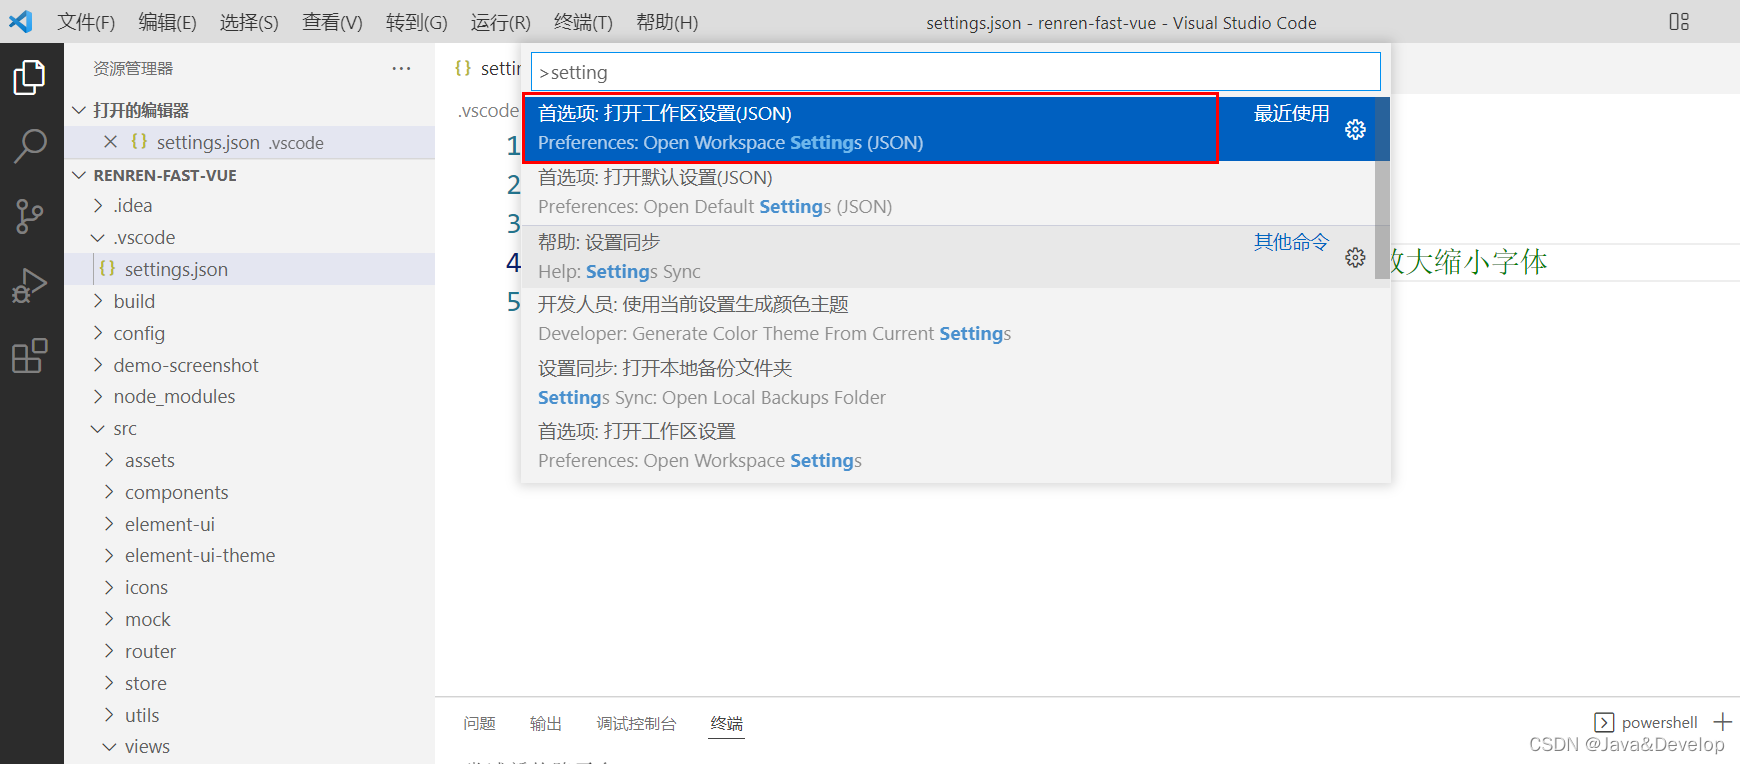The height and width of the screenshot is (764, 1740).
Task: Click the gear icon for Open Workspace Settings (JSON)
Action: pyautogui.click(x=1355, y=129)
